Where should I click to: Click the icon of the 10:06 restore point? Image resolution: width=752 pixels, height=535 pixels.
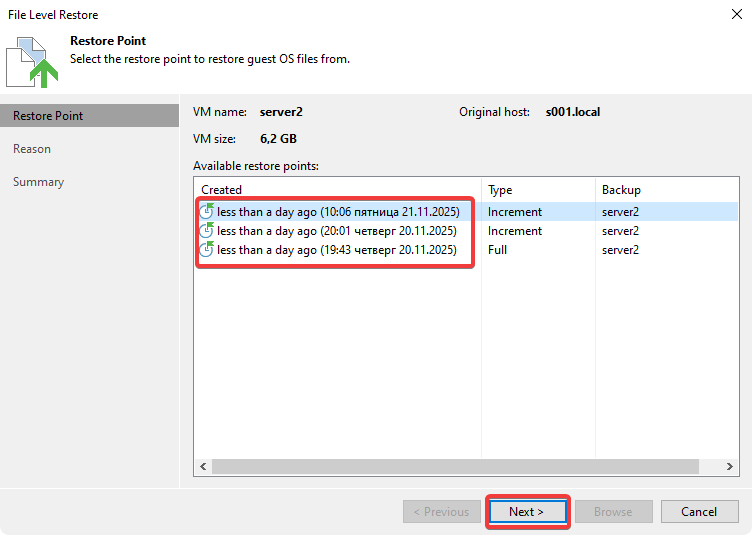[207, 211]
